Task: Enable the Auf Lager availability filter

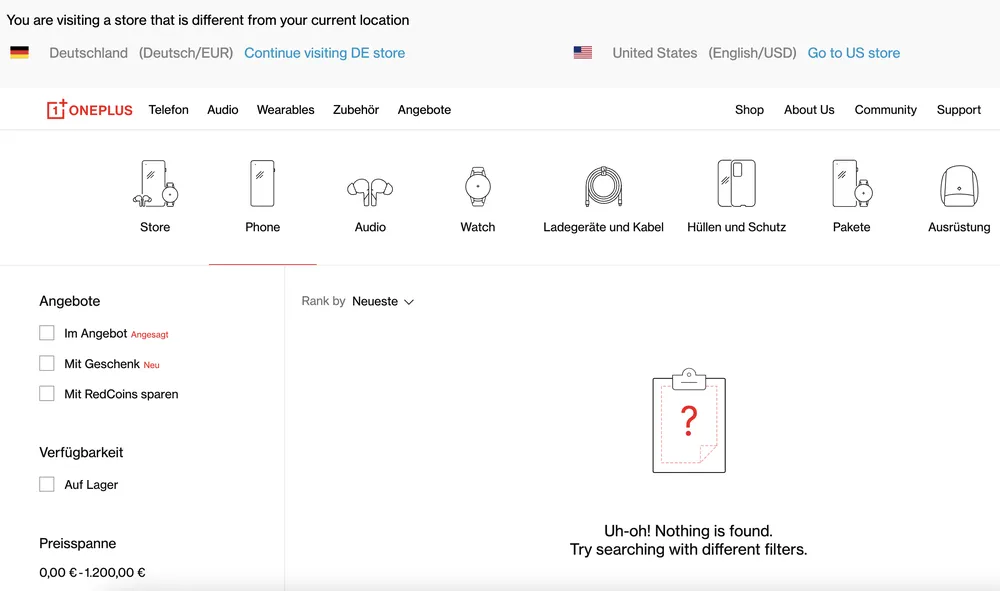Action: (x=46, y=484)
